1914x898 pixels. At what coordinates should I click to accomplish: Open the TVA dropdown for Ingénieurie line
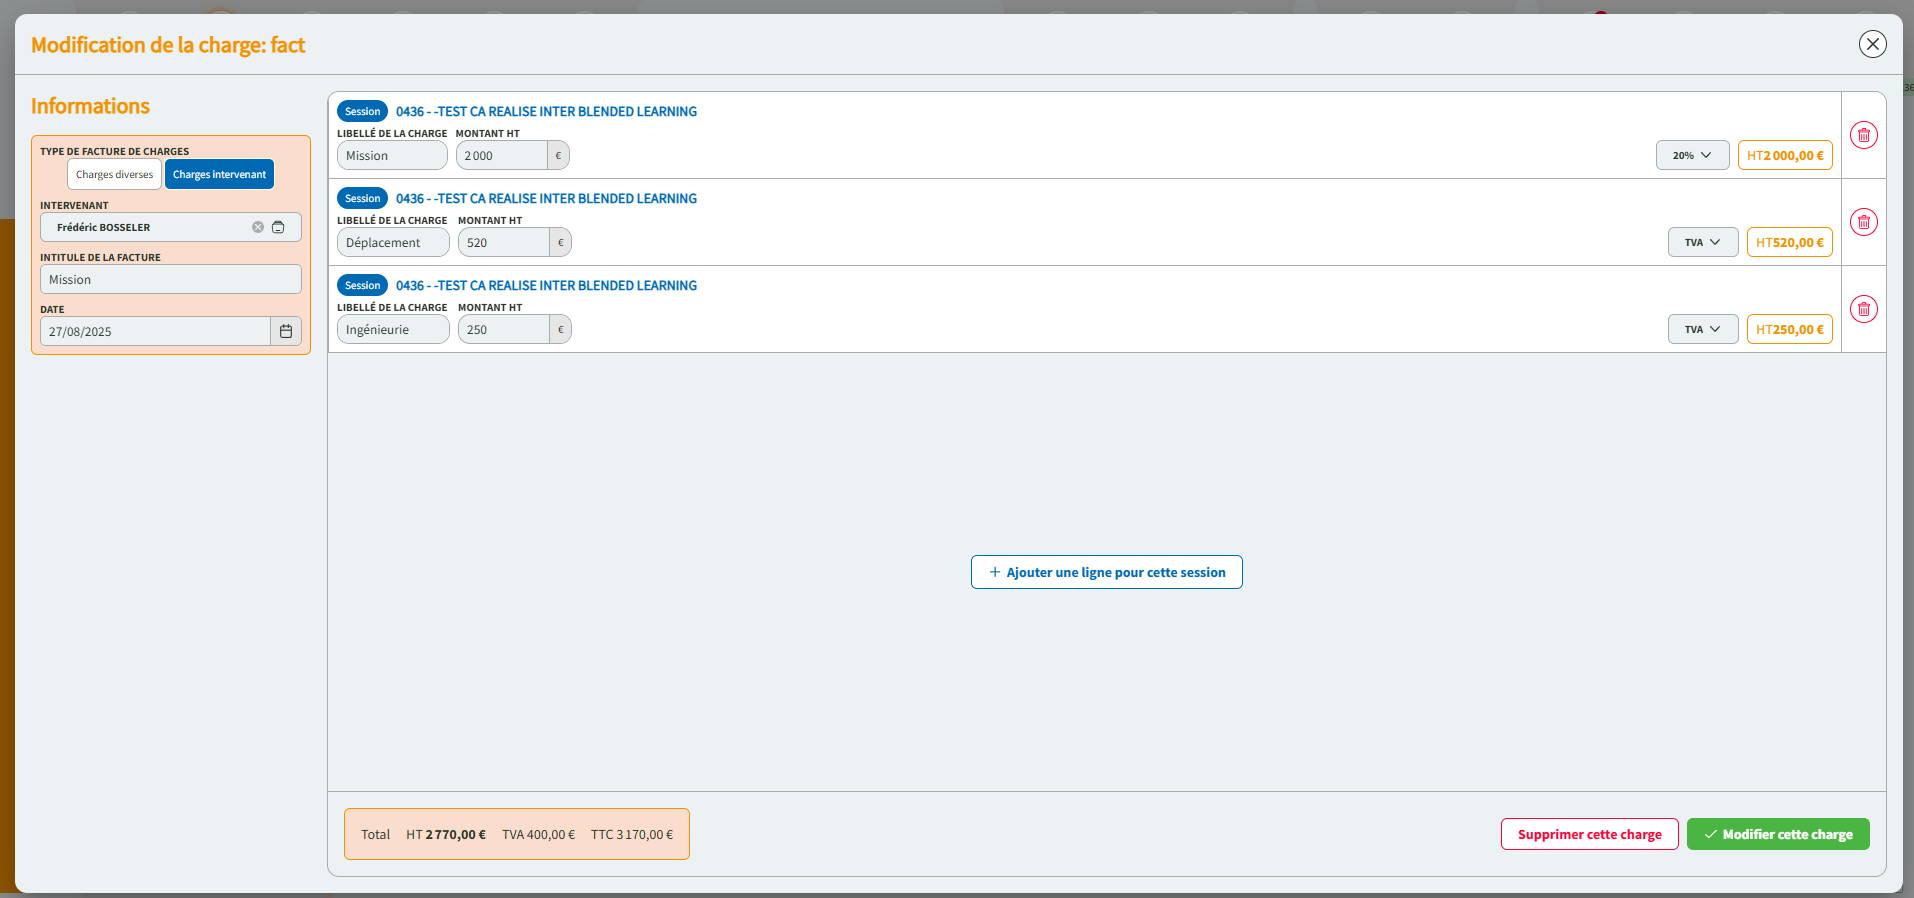pos(1702,329)
